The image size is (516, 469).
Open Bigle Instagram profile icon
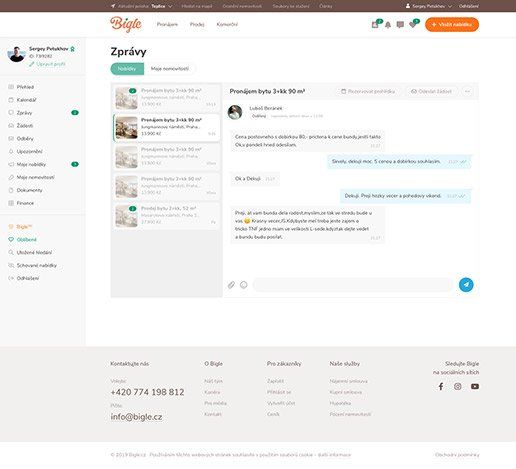click(458, 386)
